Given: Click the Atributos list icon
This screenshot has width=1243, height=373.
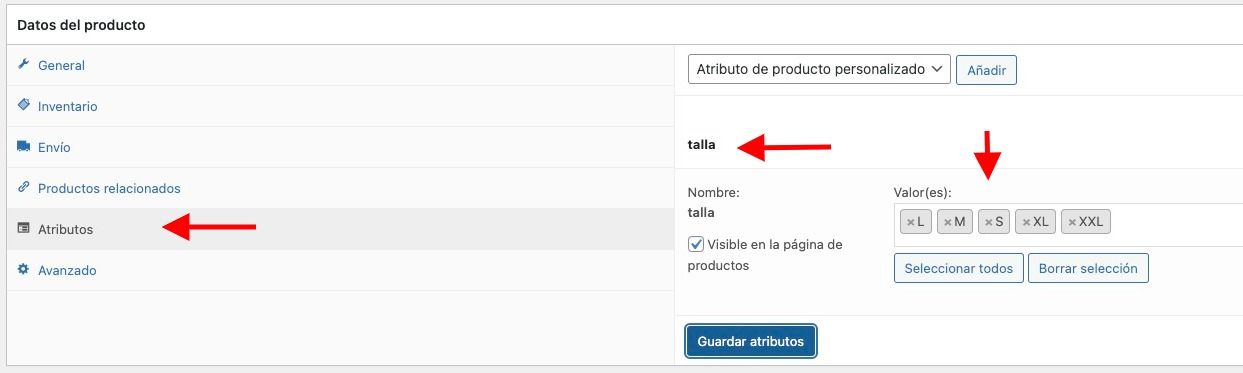Looking at the screenshot, I should click(x=24, y=229).
